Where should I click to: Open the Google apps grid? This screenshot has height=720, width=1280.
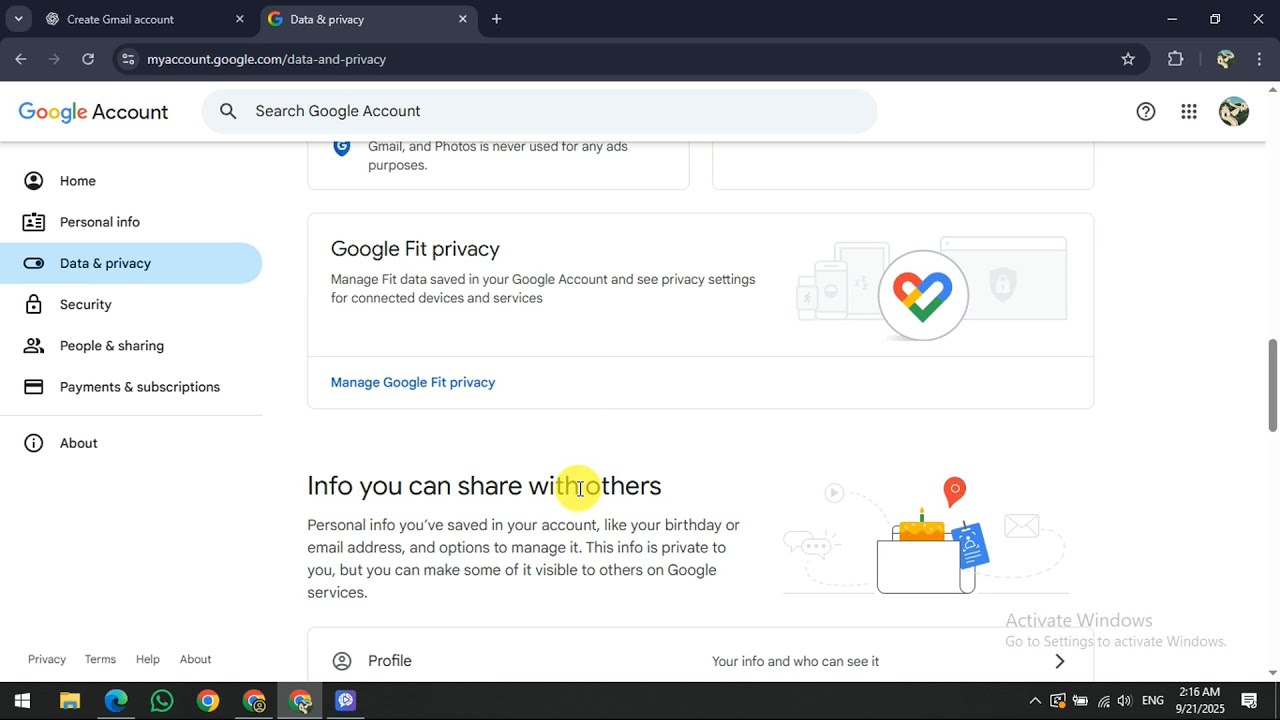click(1189, 112)
